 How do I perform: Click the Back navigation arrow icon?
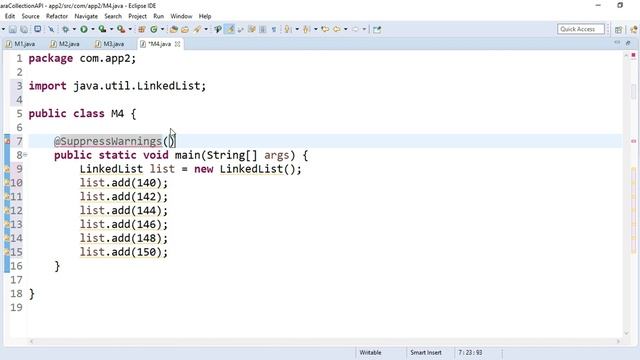[x=337, y=29]
